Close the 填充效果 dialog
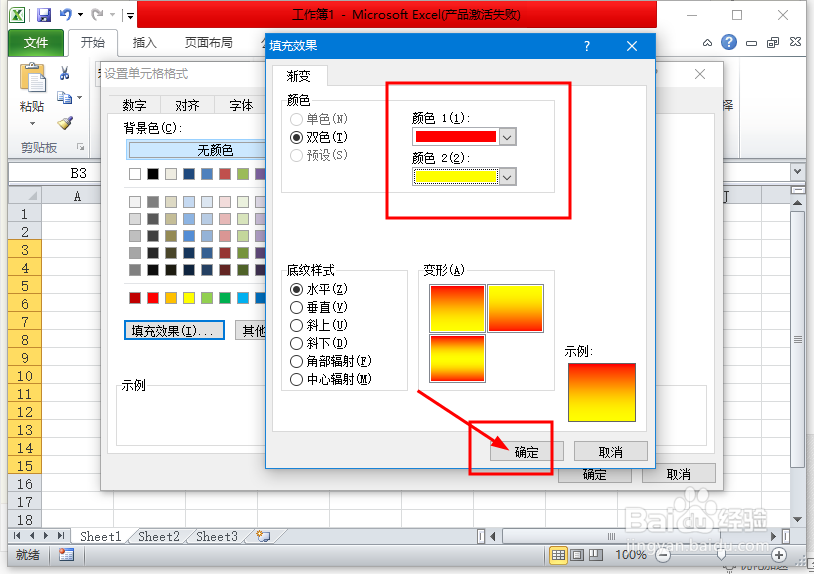Image resolution: width=814 pixels, height=574 pixels. [x=632, y=46]
